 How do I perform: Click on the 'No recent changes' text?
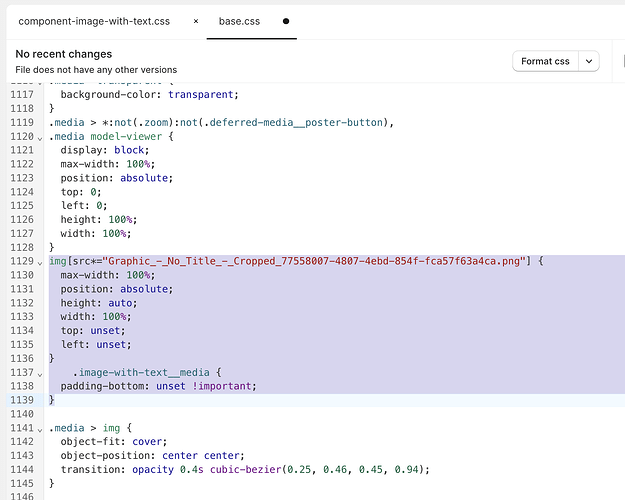click(x=64, y=54)
